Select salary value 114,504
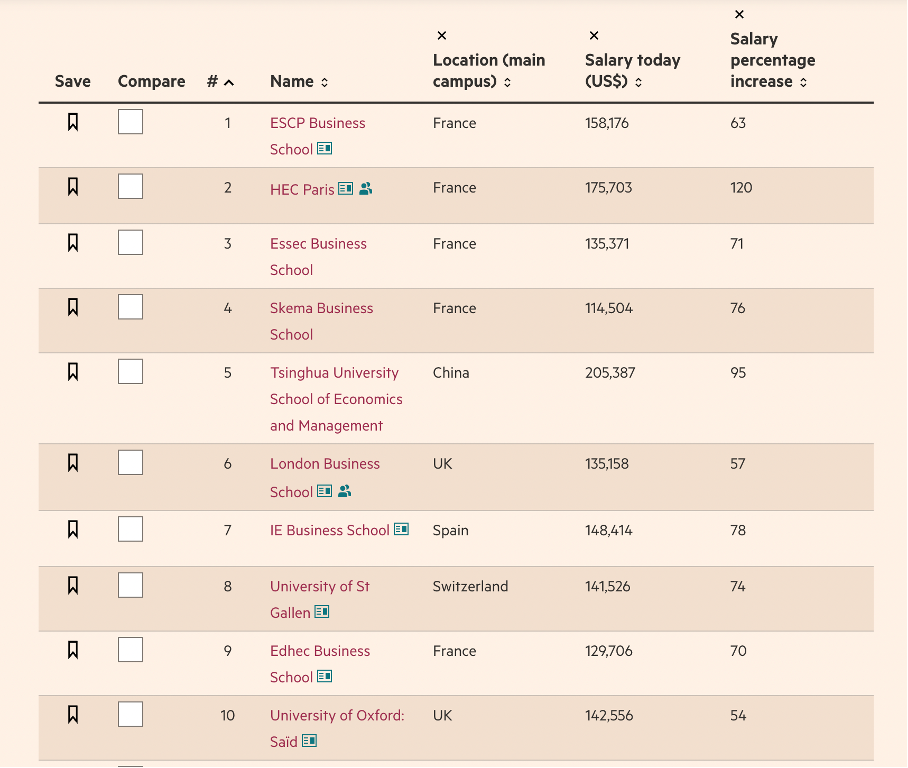This screenshot has height=768, width=908. tap(609, 308)
